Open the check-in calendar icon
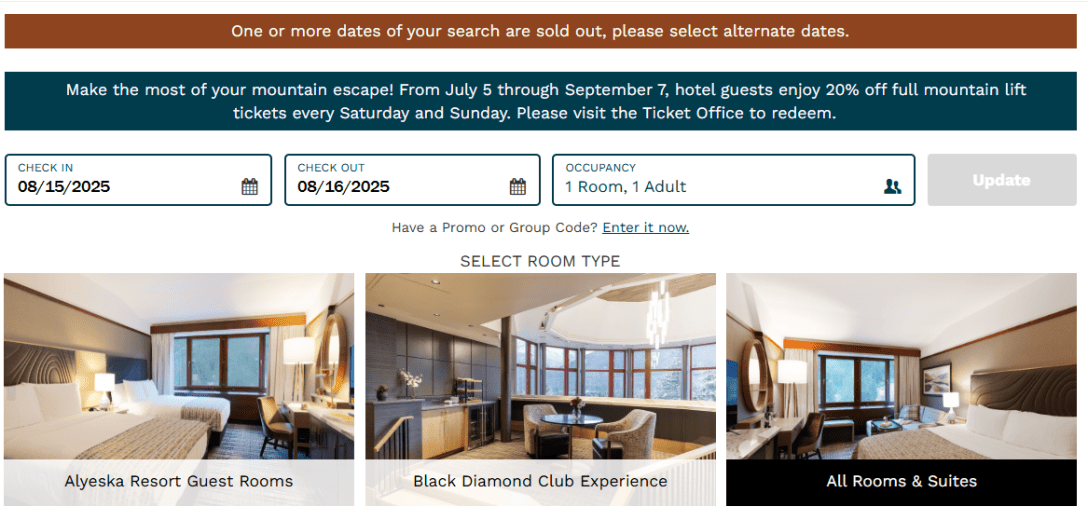 [250, 186]
